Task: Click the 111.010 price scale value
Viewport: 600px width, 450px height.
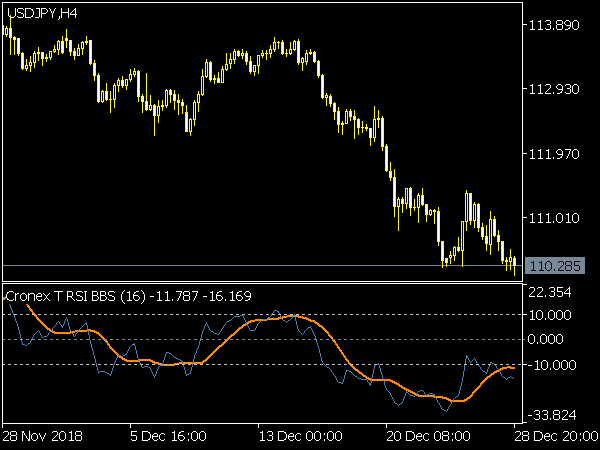Action: click(554, 218)
